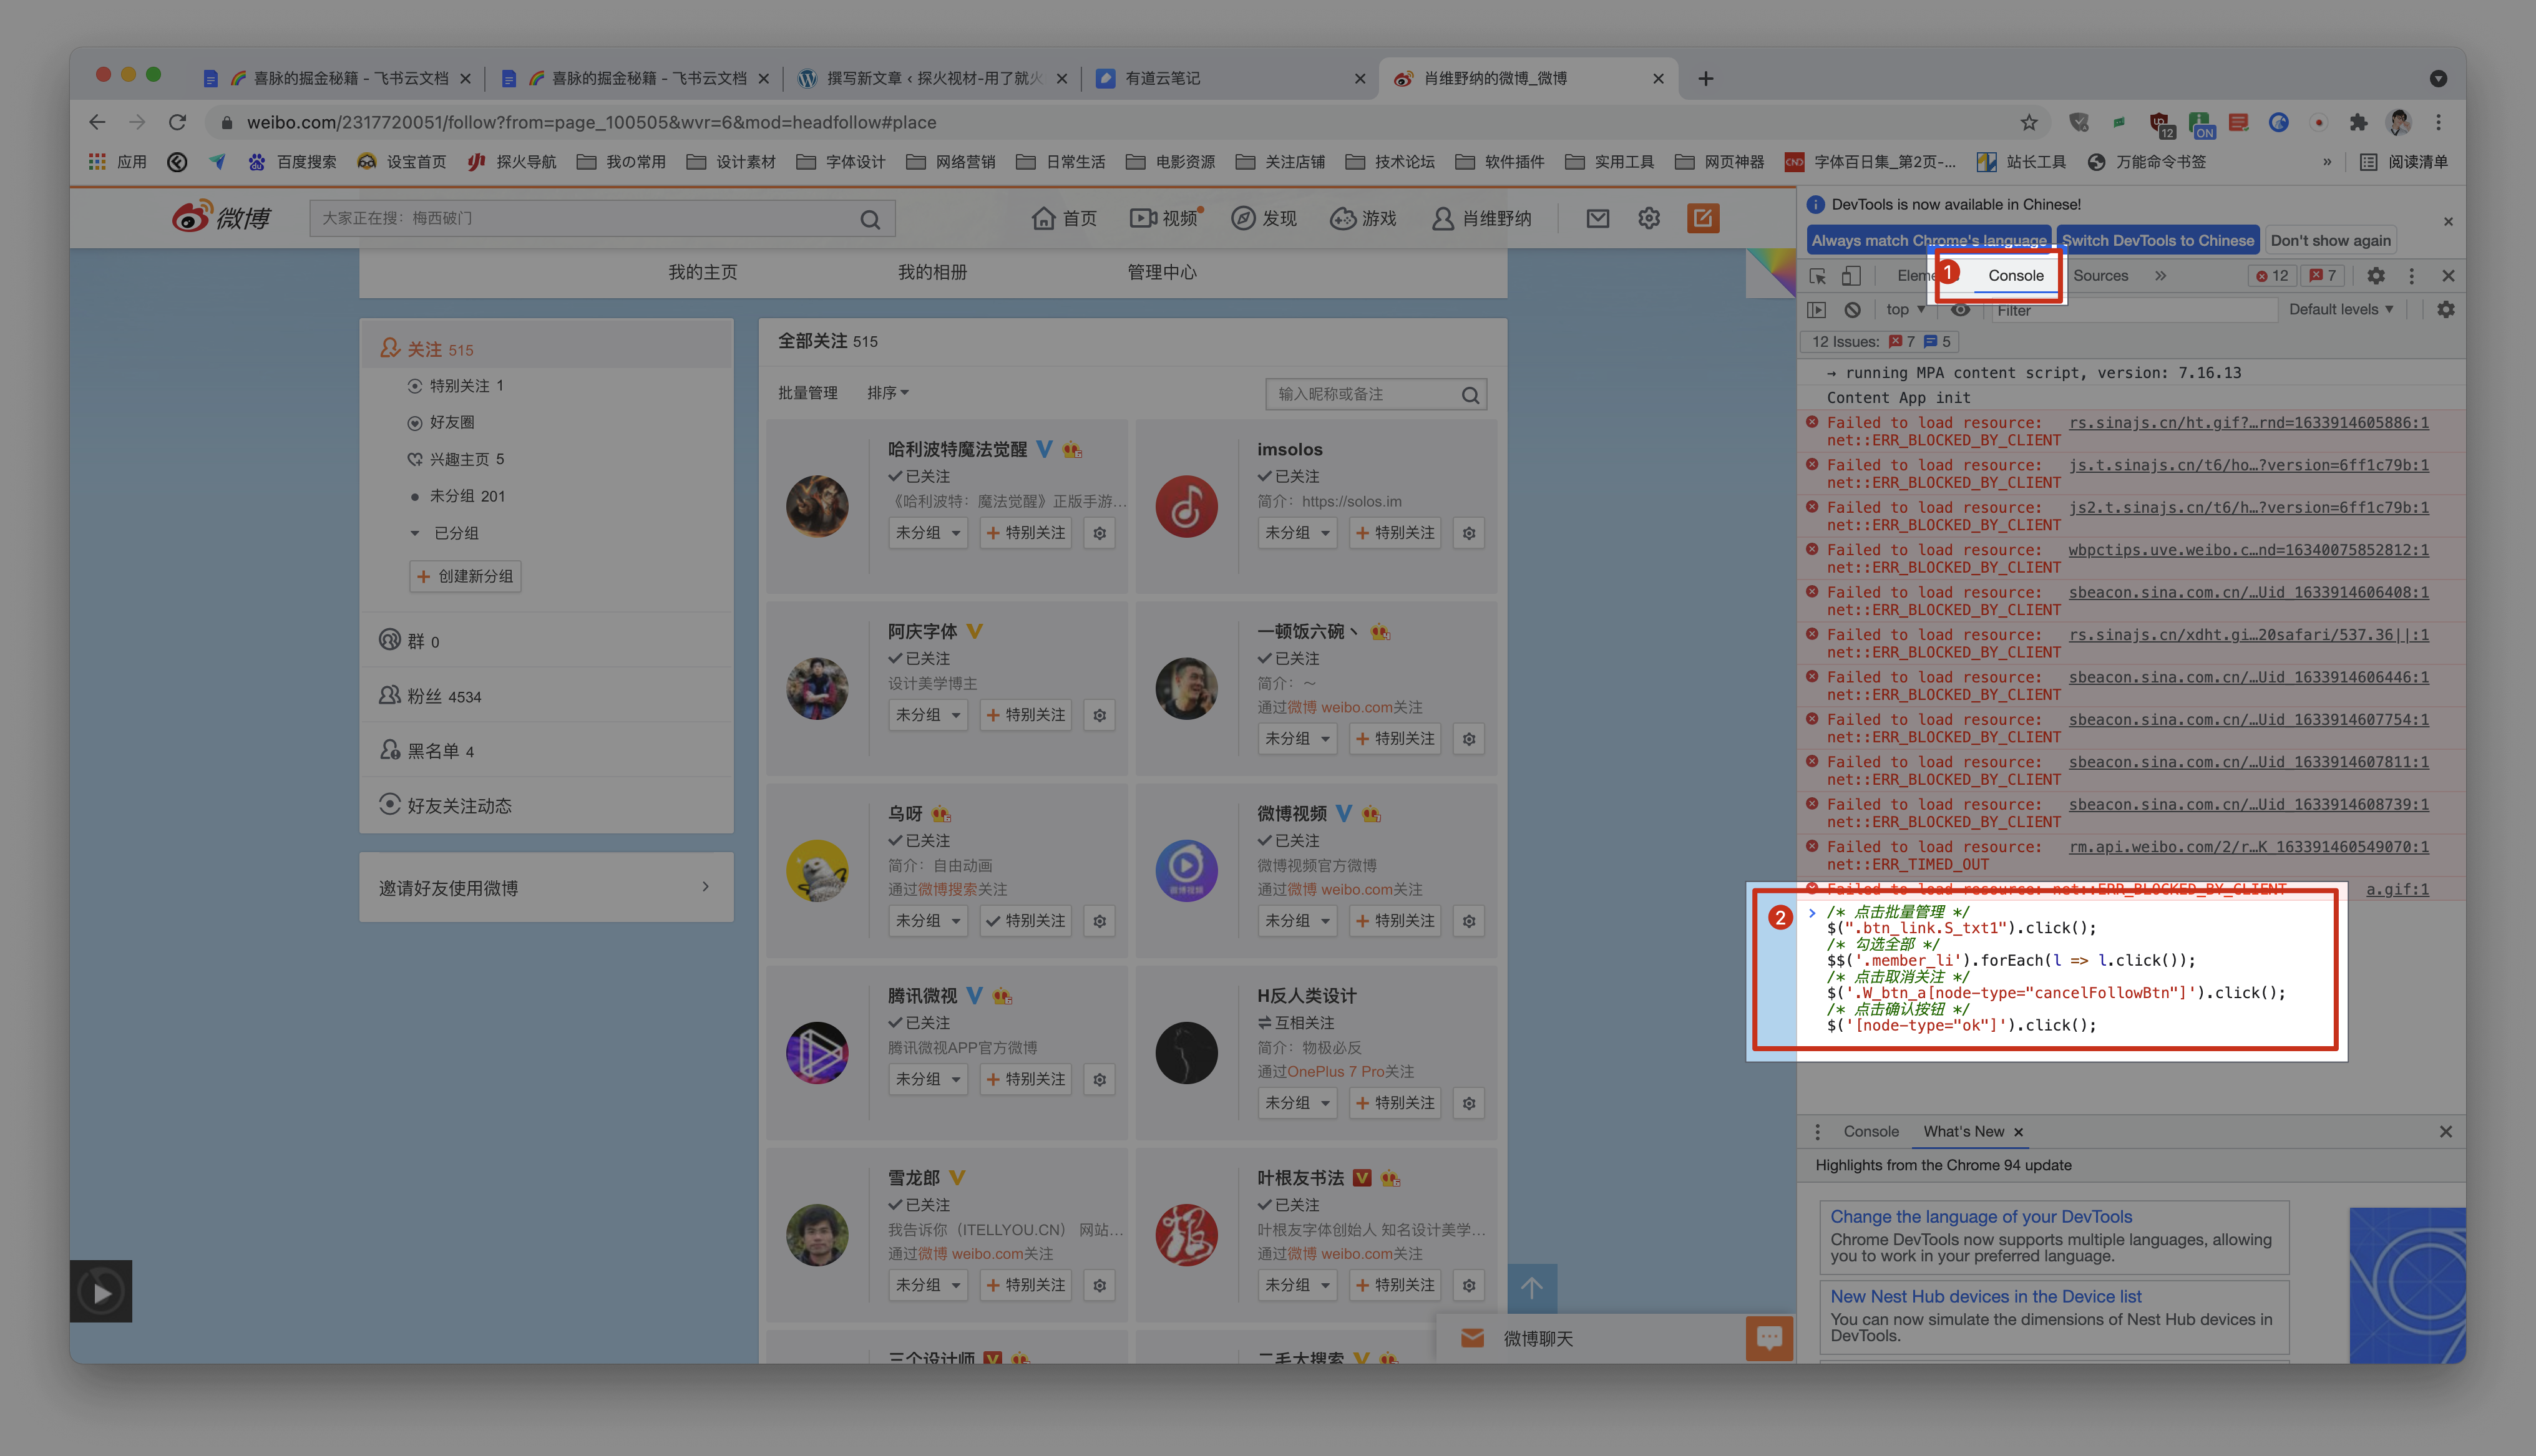Viewport: 2536px width, 1456px height.
Task: Open settings gear for 哈利波特魔法觉醒
Action: point(1099,533)
